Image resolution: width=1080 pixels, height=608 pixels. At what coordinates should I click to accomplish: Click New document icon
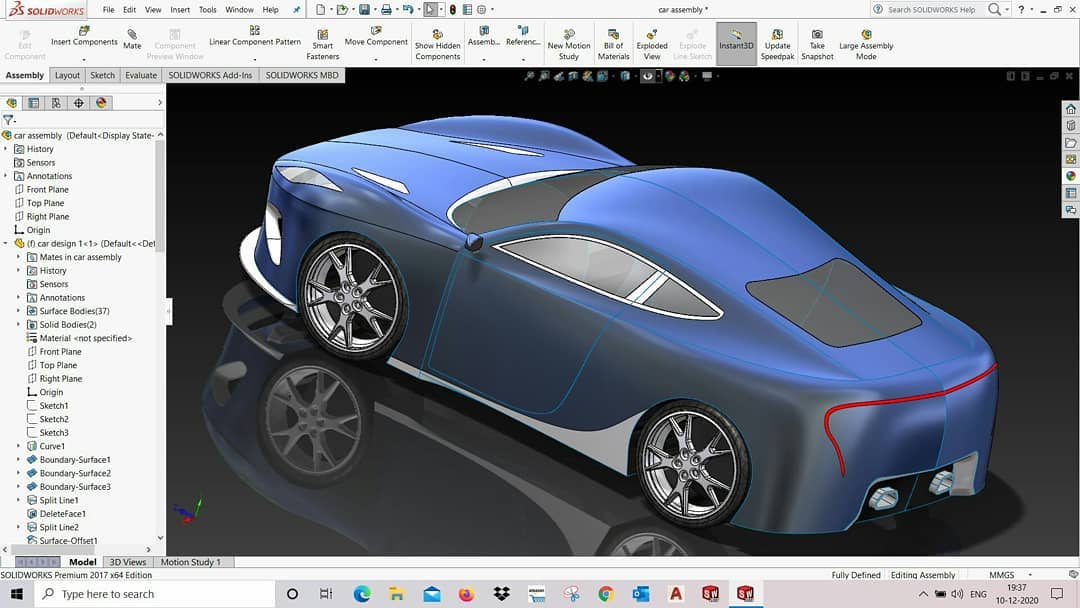(321, 10)
